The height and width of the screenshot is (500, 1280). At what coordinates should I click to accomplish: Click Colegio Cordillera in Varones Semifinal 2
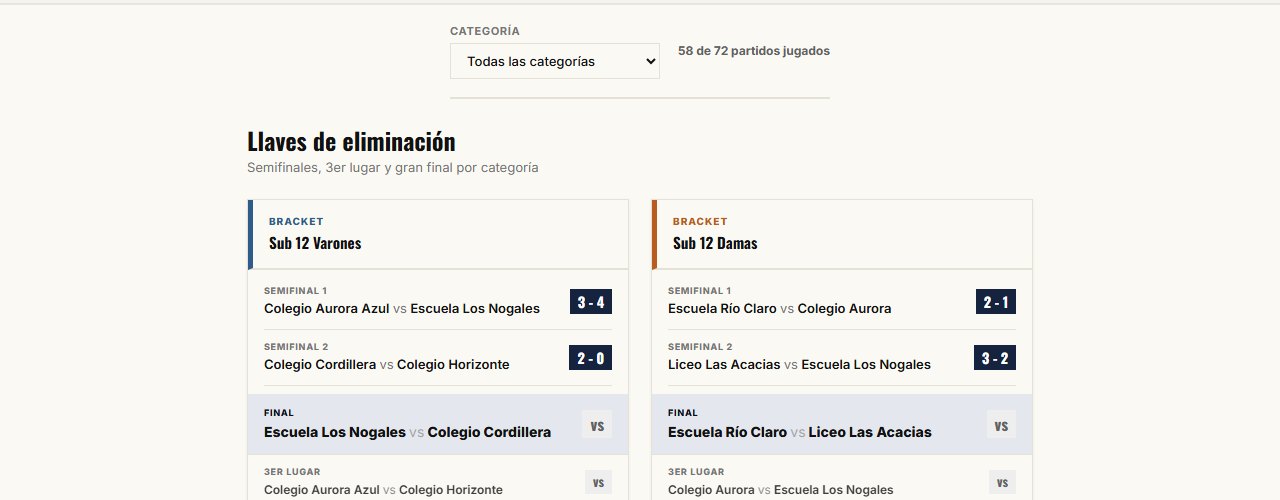[320, 364]
